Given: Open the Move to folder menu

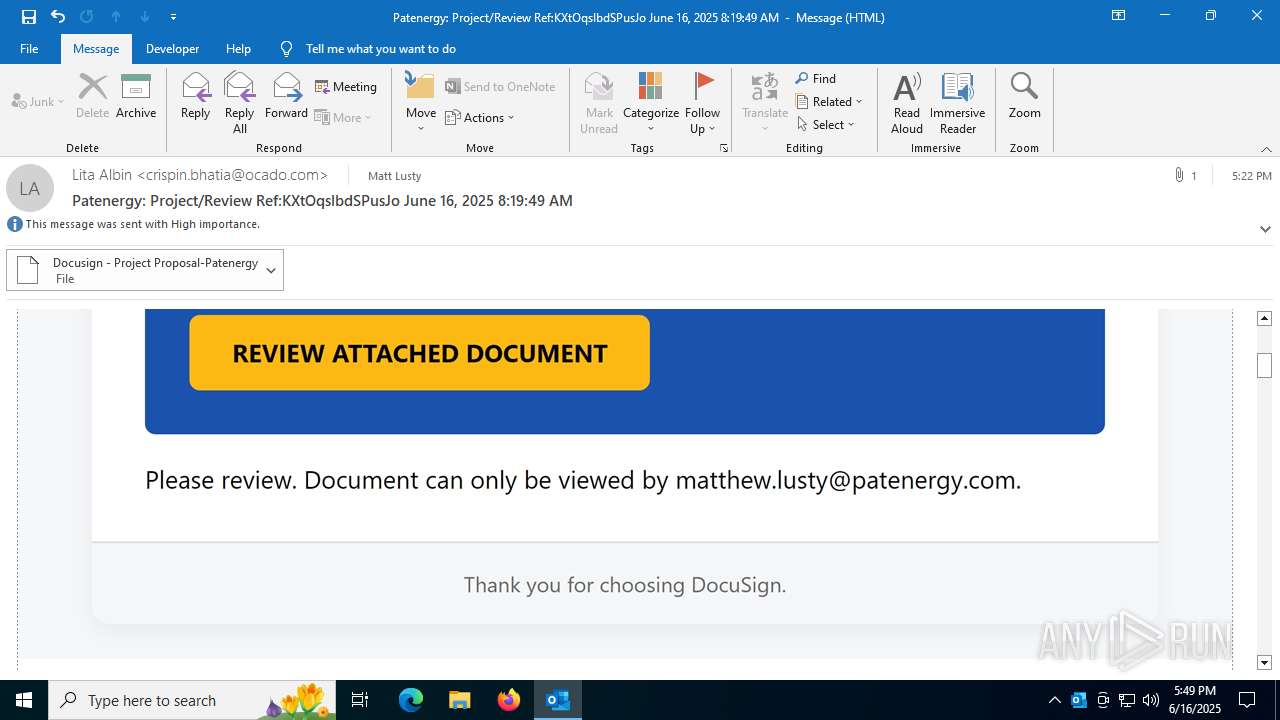Looking at the screenshot, I should [421, 103].
